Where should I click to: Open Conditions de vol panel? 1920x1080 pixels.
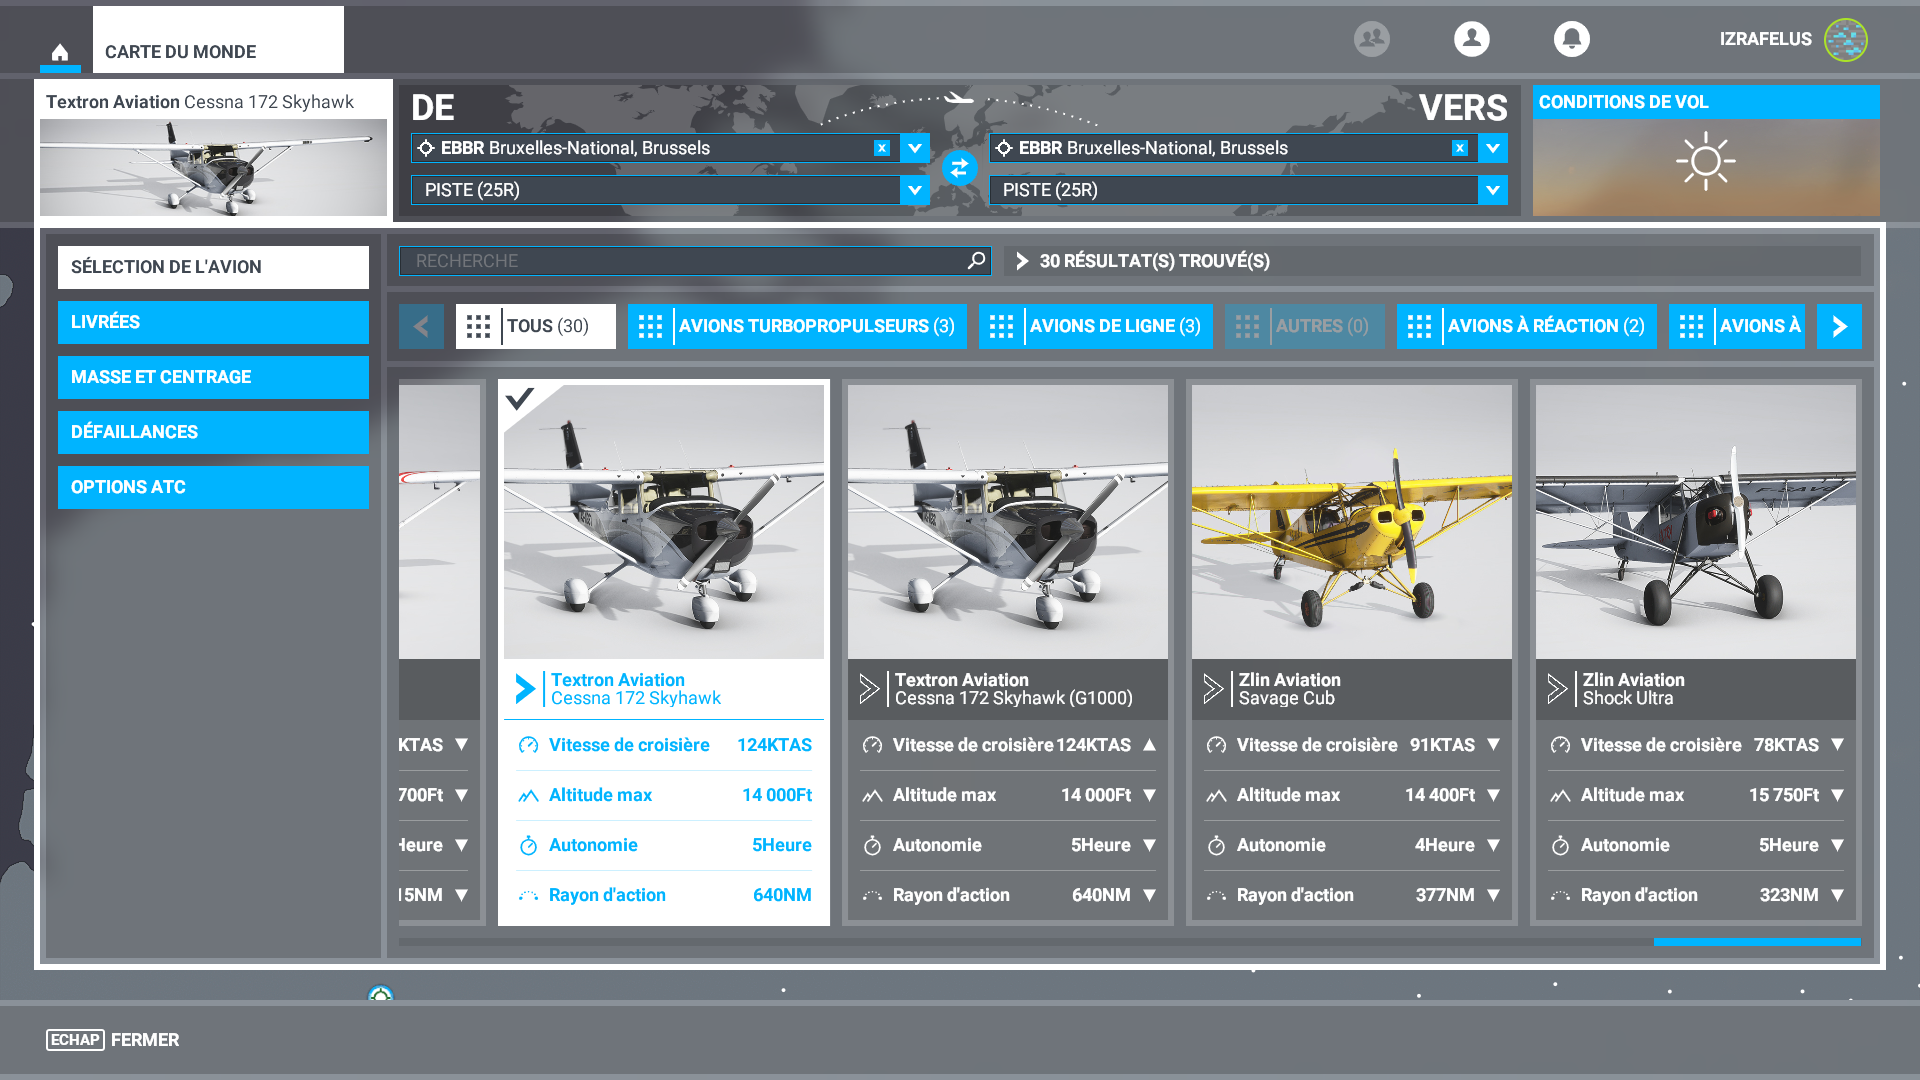(x=1705, y=151)
